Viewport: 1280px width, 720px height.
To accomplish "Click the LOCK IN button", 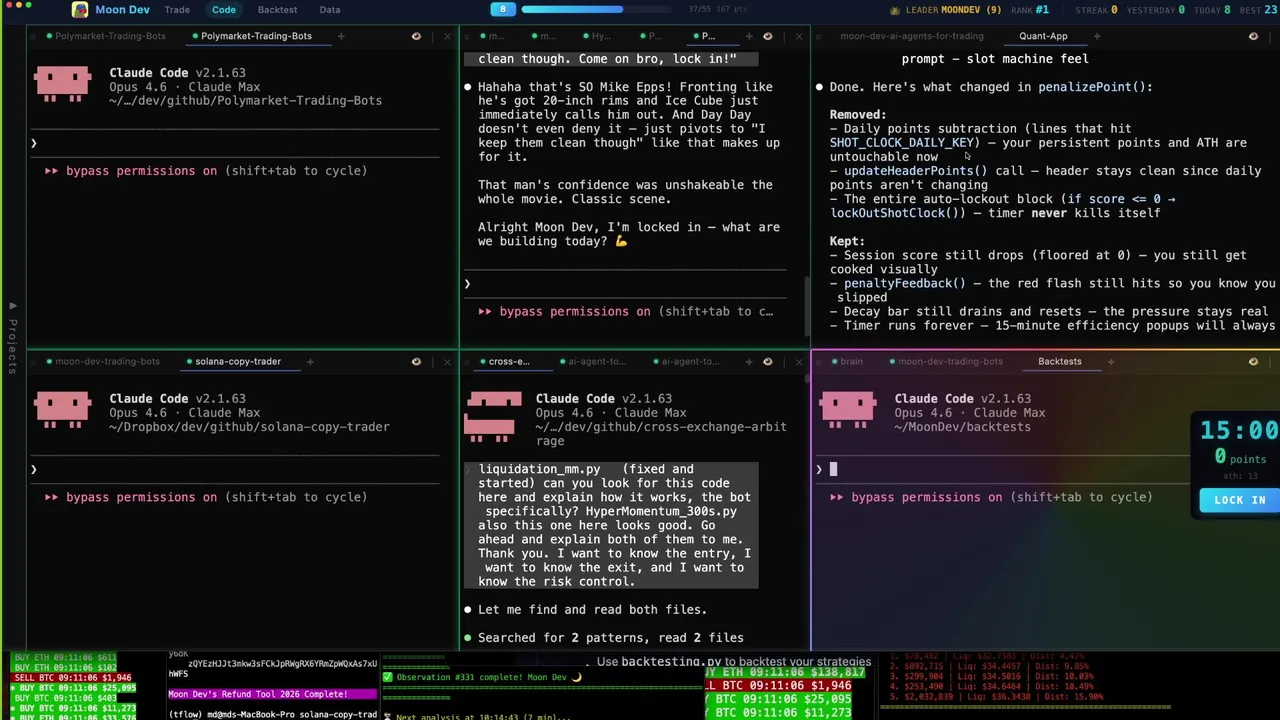I will coord(1239,500).
